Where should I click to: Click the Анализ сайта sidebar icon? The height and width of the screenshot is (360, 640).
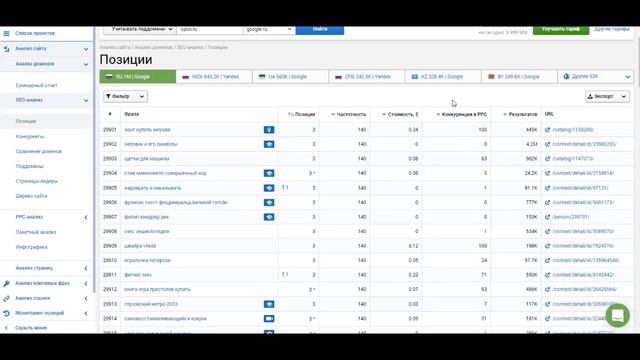6,49
